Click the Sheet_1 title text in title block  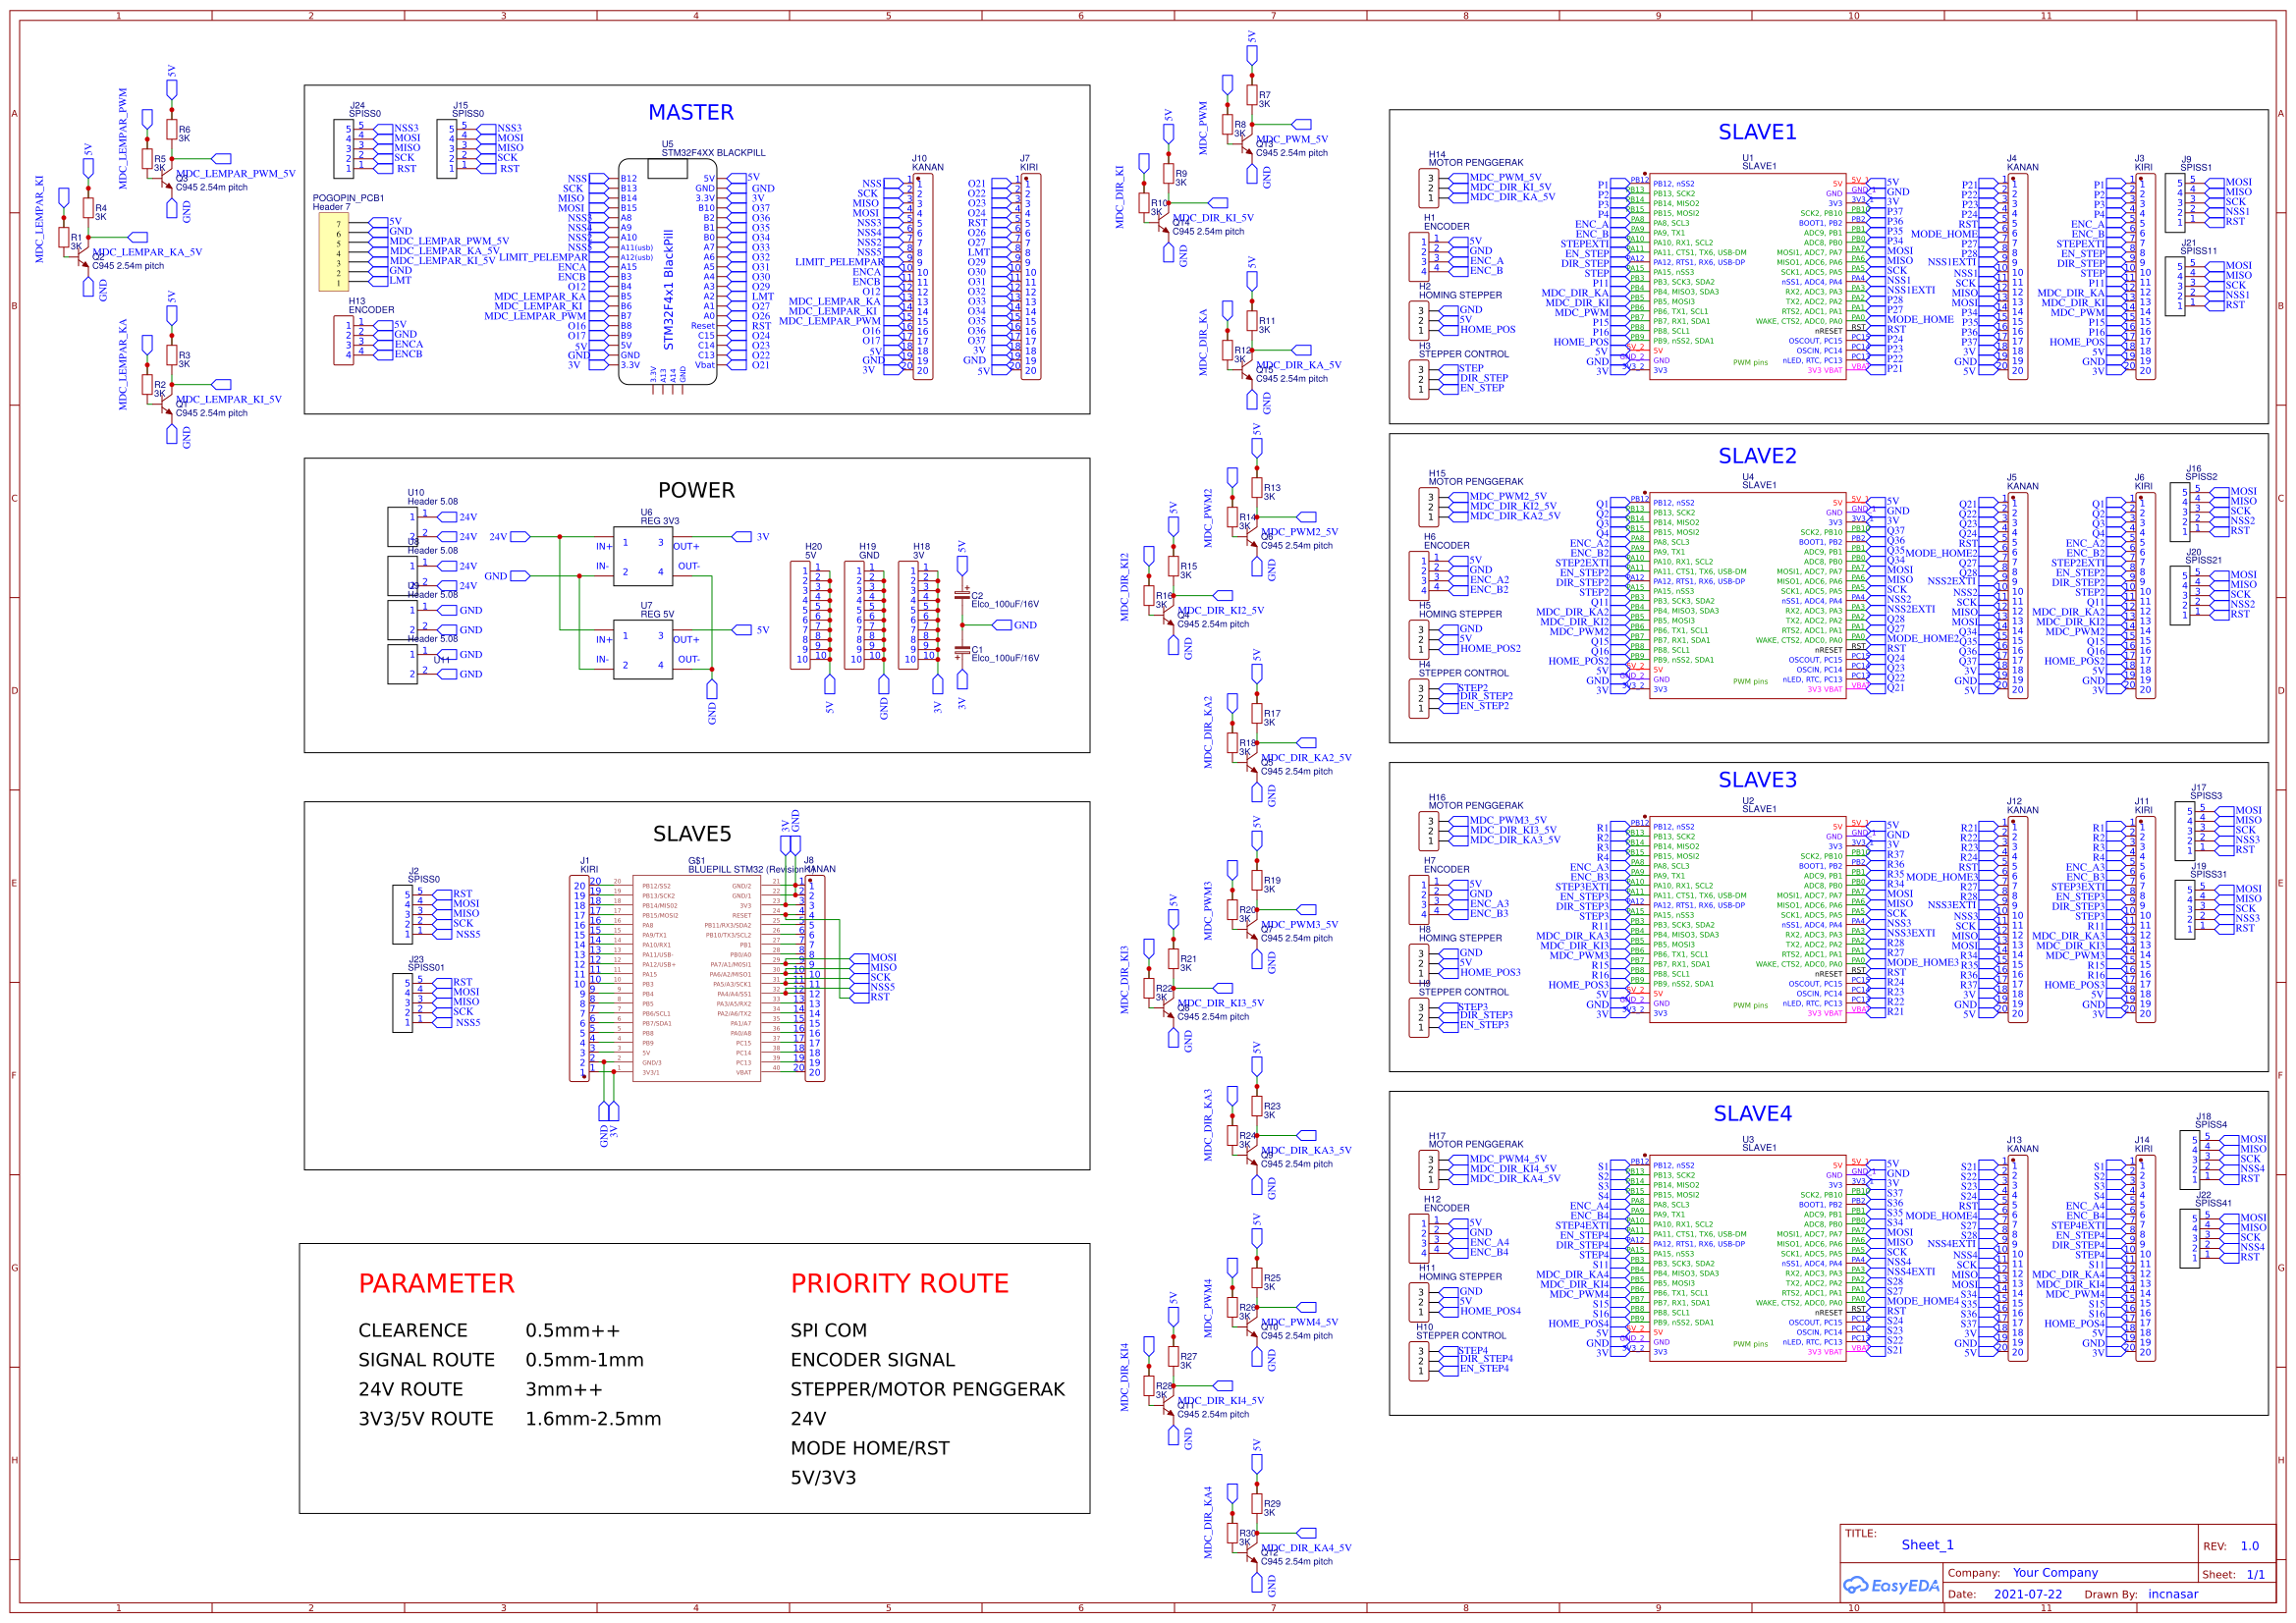[1927, 1544]
